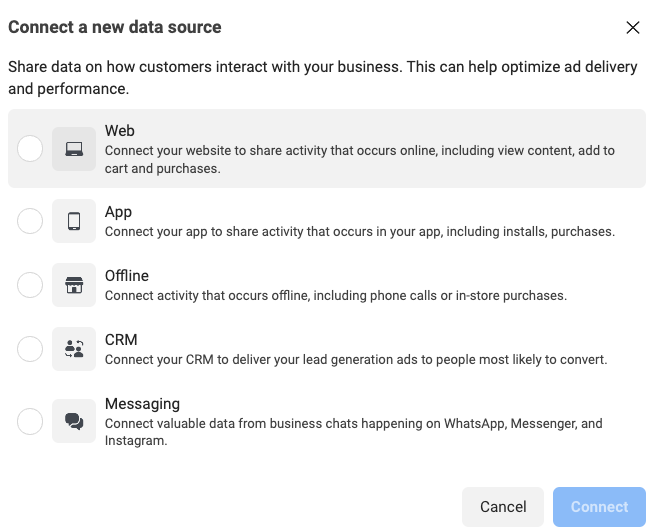Click the Messaging description mentioning WhatsApp
Viewport: 655px width, 532px height.
354,432
